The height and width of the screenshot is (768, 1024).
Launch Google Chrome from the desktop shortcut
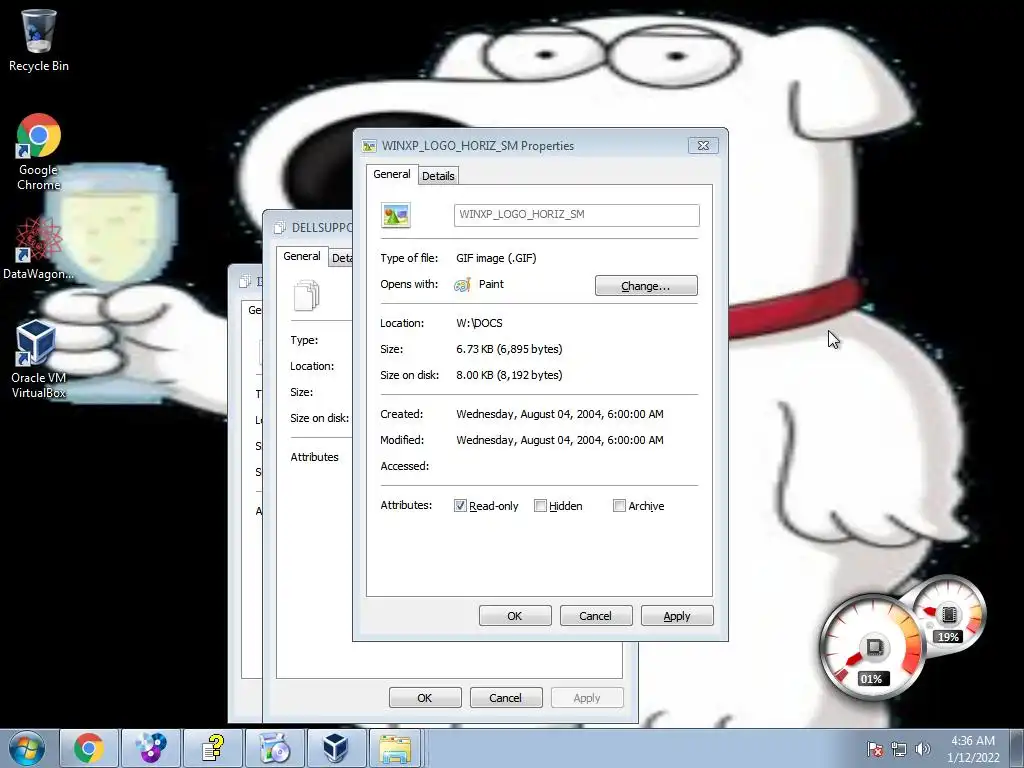click(x=39, y=152)
